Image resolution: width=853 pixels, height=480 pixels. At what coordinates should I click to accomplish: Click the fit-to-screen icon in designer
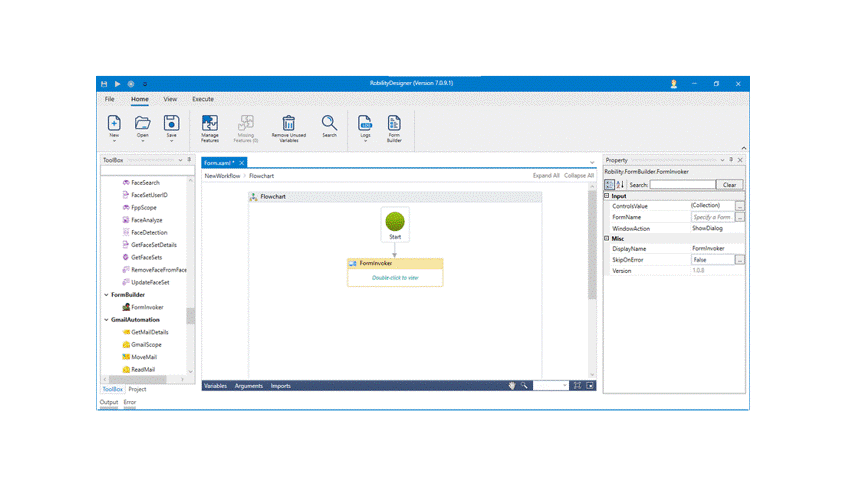point(577,385)
